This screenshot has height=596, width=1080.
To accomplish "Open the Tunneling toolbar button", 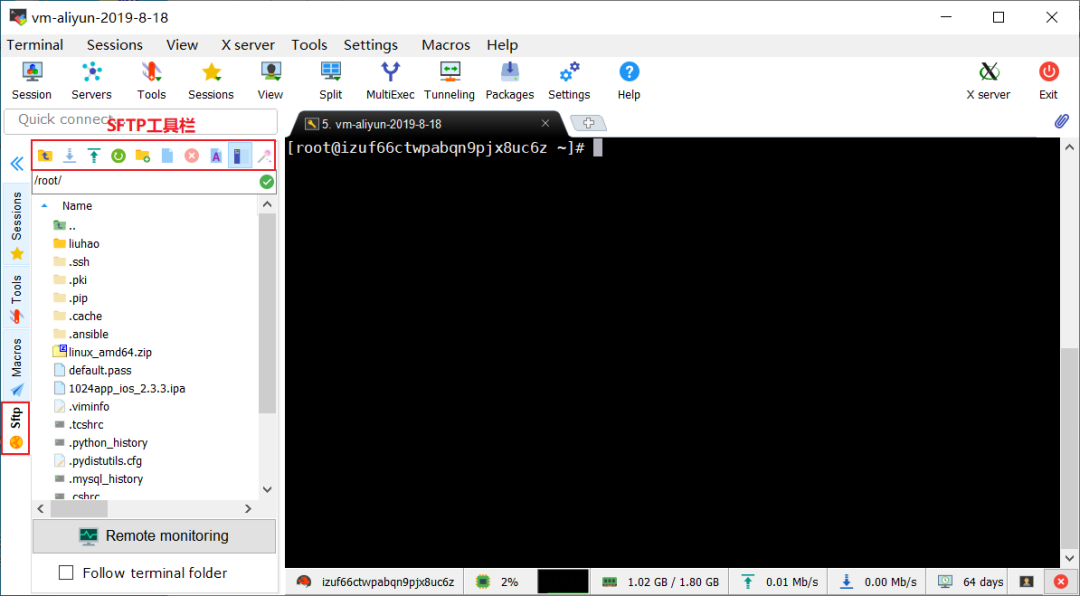I will [450, 81].
